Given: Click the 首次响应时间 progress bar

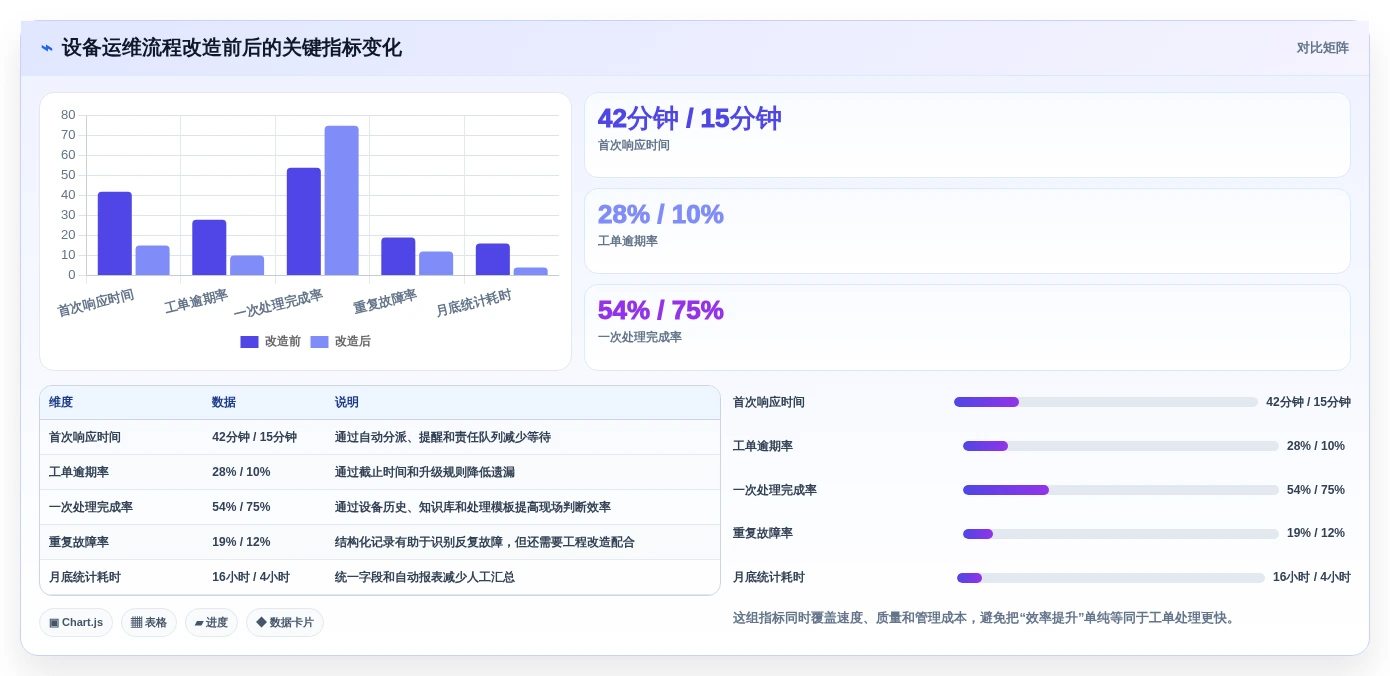Looking at the screenshot, I should pos(1106,402).
